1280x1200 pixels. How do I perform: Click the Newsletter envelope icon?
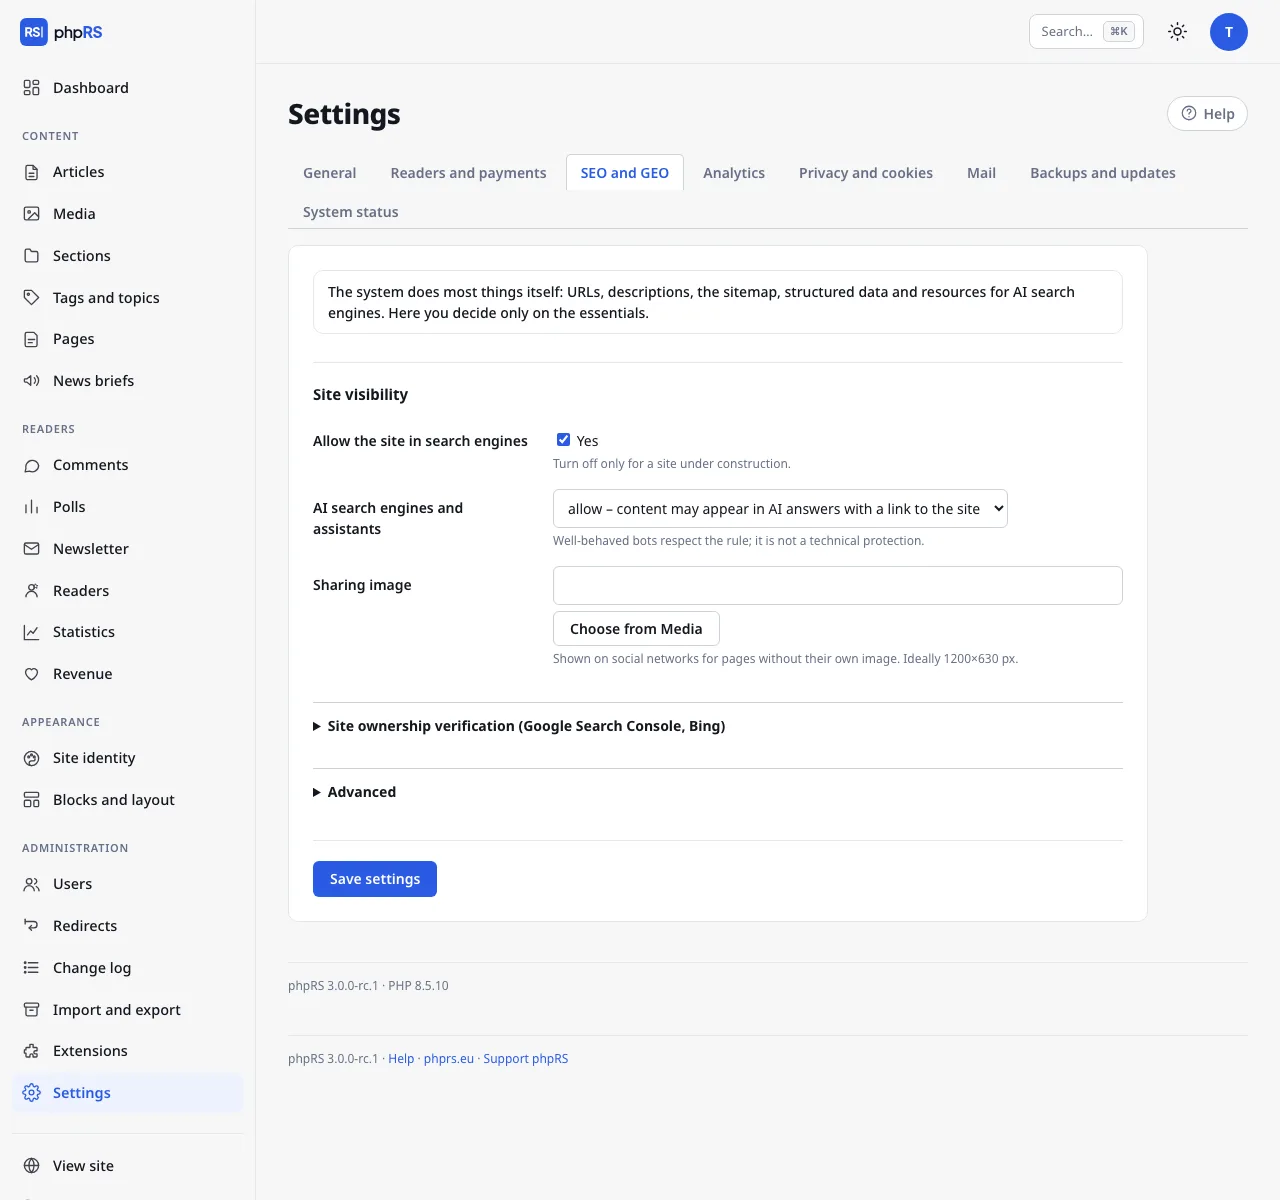[32, 549]
